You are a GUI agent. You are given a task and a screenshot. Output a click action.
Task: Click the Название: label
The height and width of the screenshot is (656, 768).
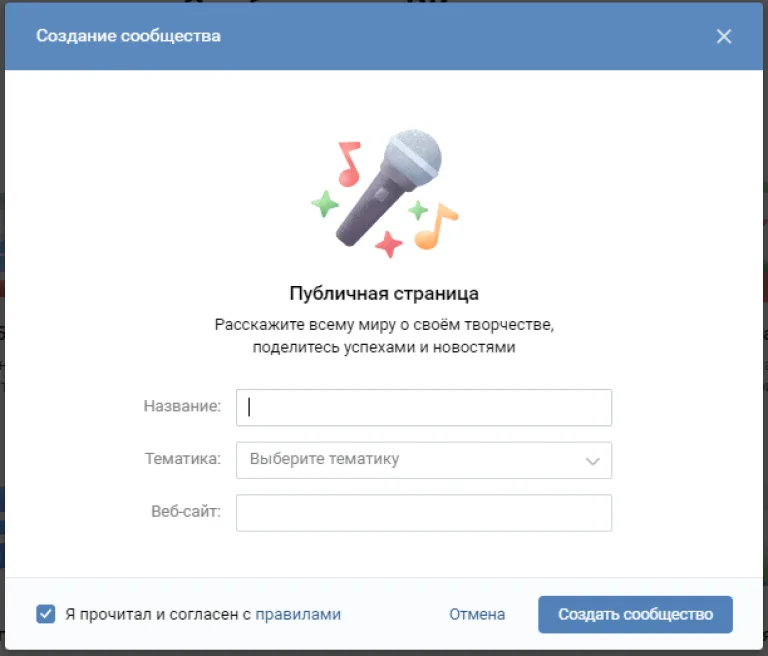[182, 406]
